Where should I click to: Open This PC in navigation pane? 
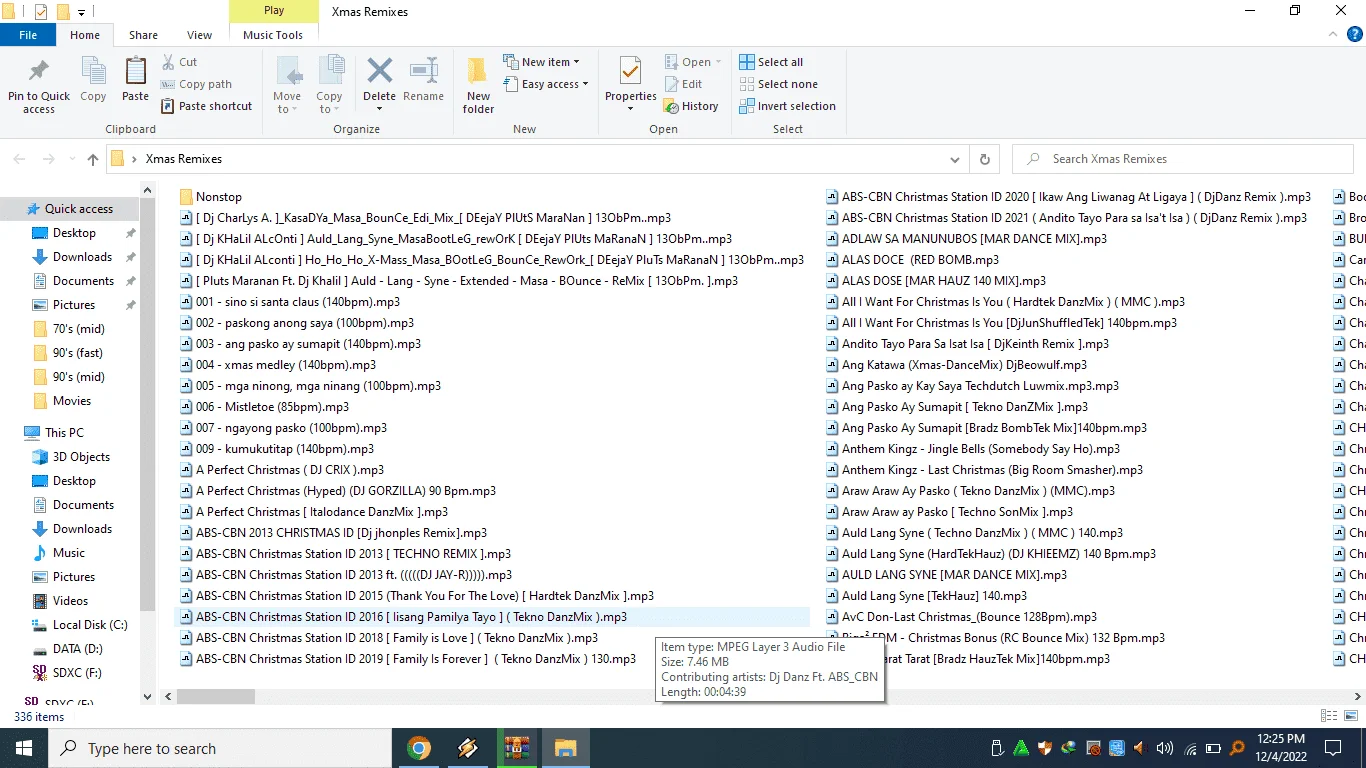64,433
